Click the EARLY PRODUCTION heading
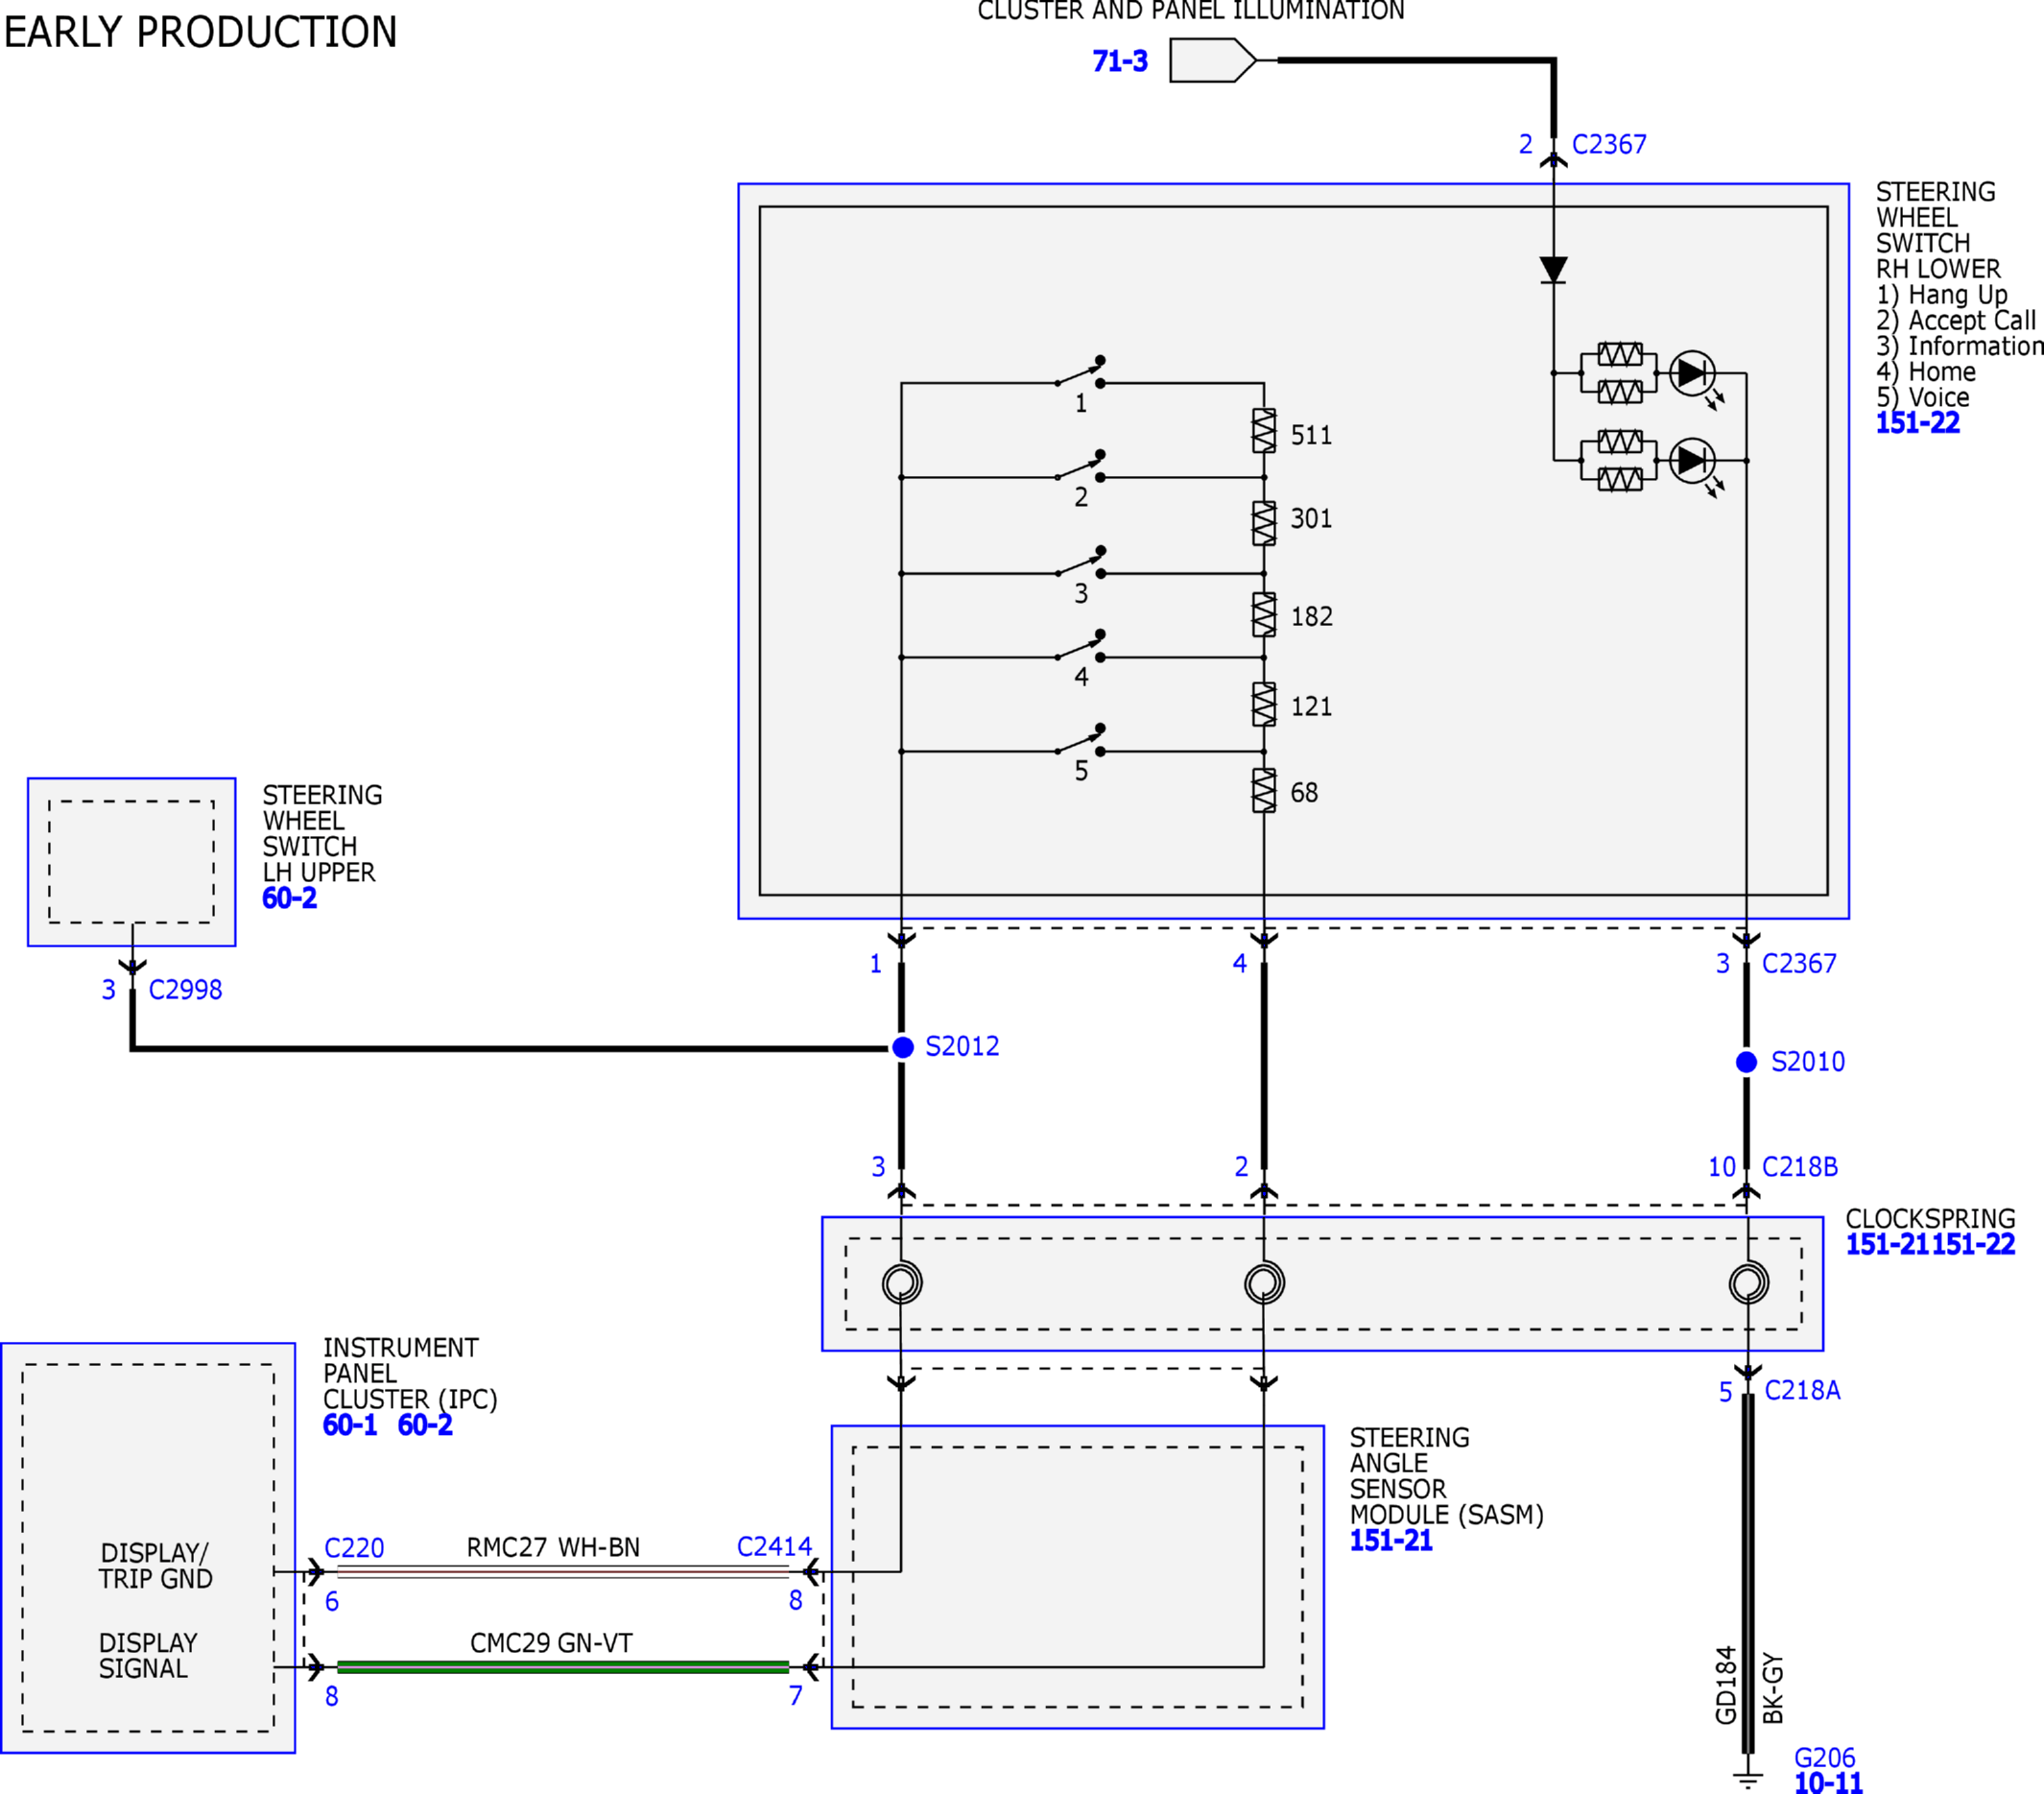Image resolution: width=2044 pixels, height=1794 pixels. coord(201,32)
